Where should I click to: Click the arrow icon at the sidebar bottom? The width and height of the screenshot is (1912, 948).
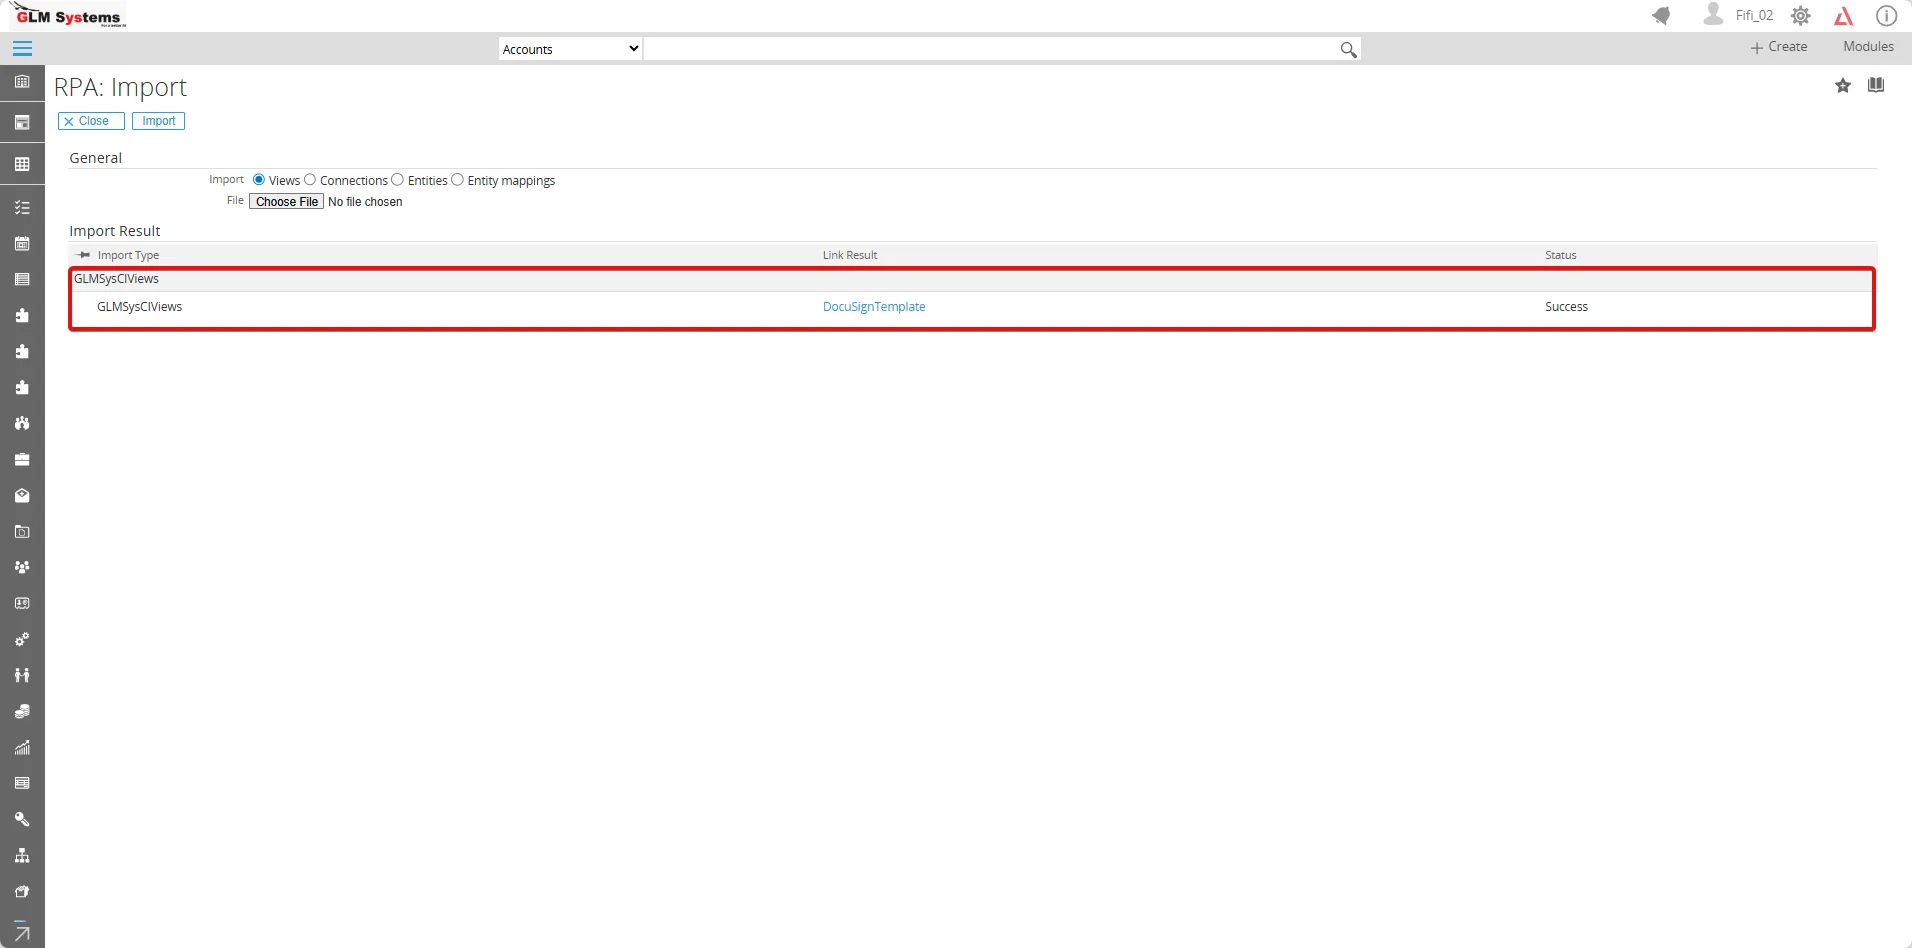tap(22, 932)
